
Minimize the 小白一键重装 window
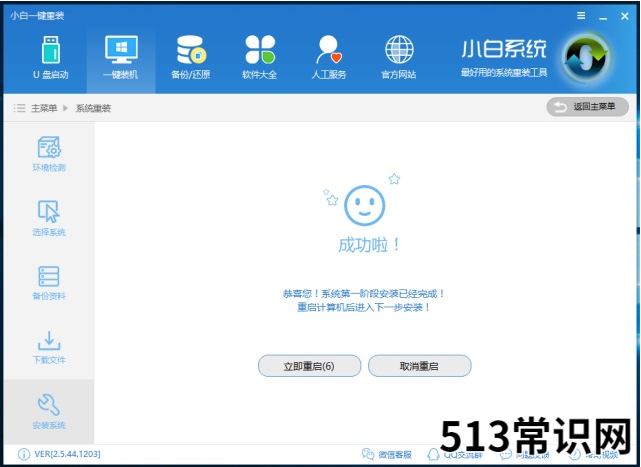click(x=603, y=16)
